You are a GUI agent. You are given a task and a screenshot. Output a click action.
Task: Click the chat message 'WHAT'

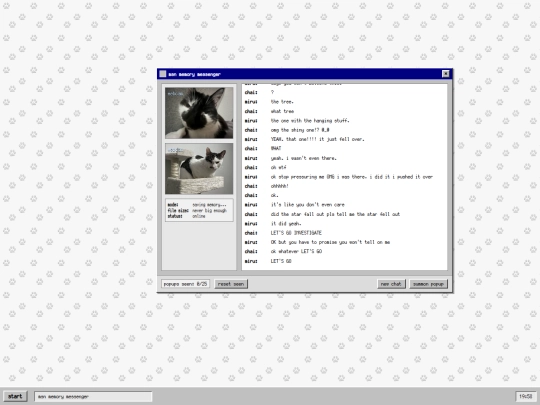[276, 148]
